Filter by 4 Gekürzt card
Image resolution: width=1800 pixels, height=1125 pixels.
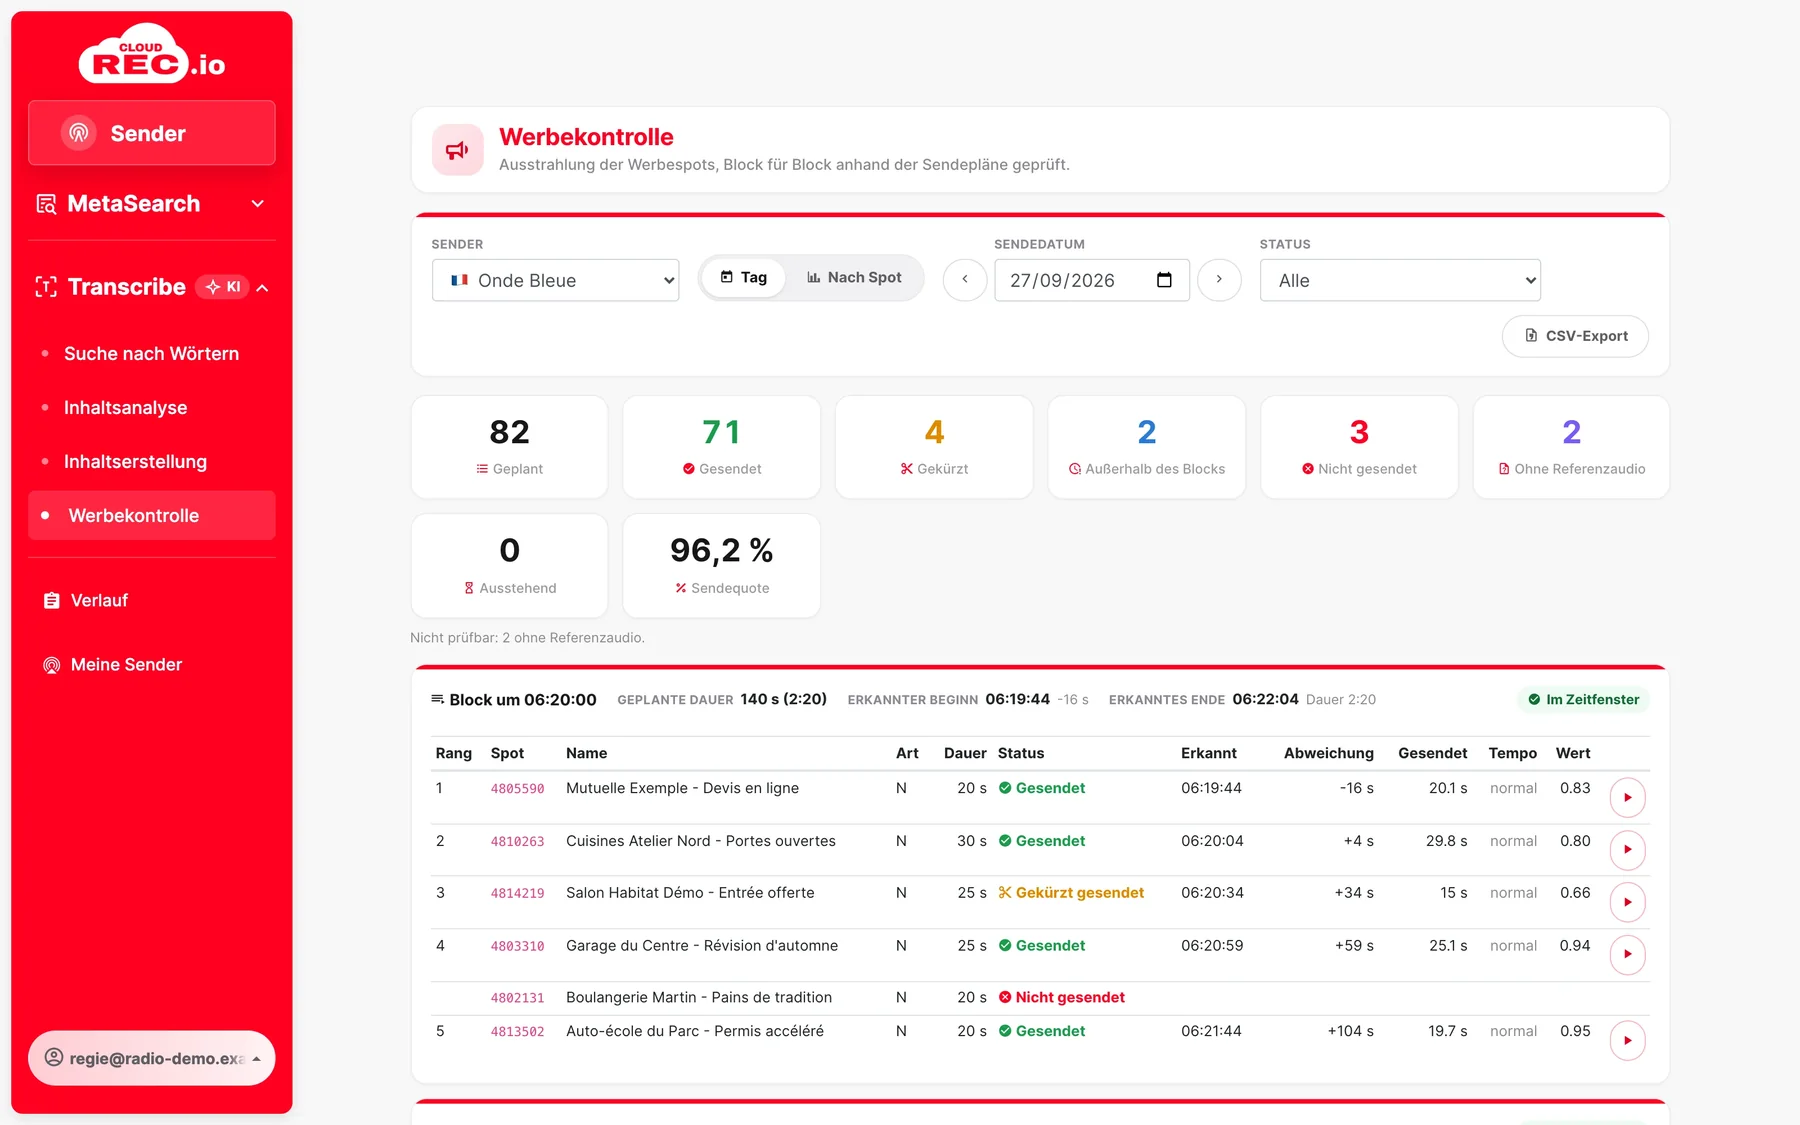tap(934, 447)
